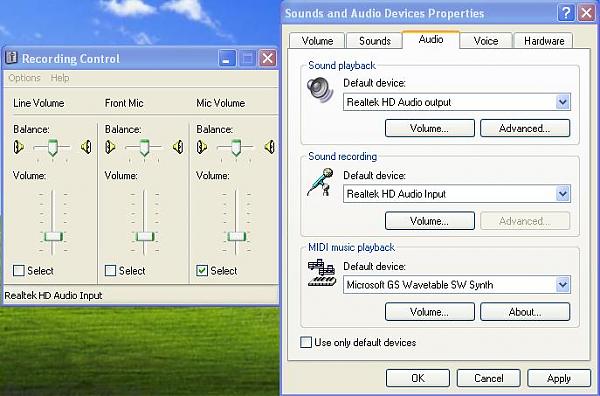Screen dimensions: 600x396
Task: Click the Line Volume column heading
Action: click(39, 103)
